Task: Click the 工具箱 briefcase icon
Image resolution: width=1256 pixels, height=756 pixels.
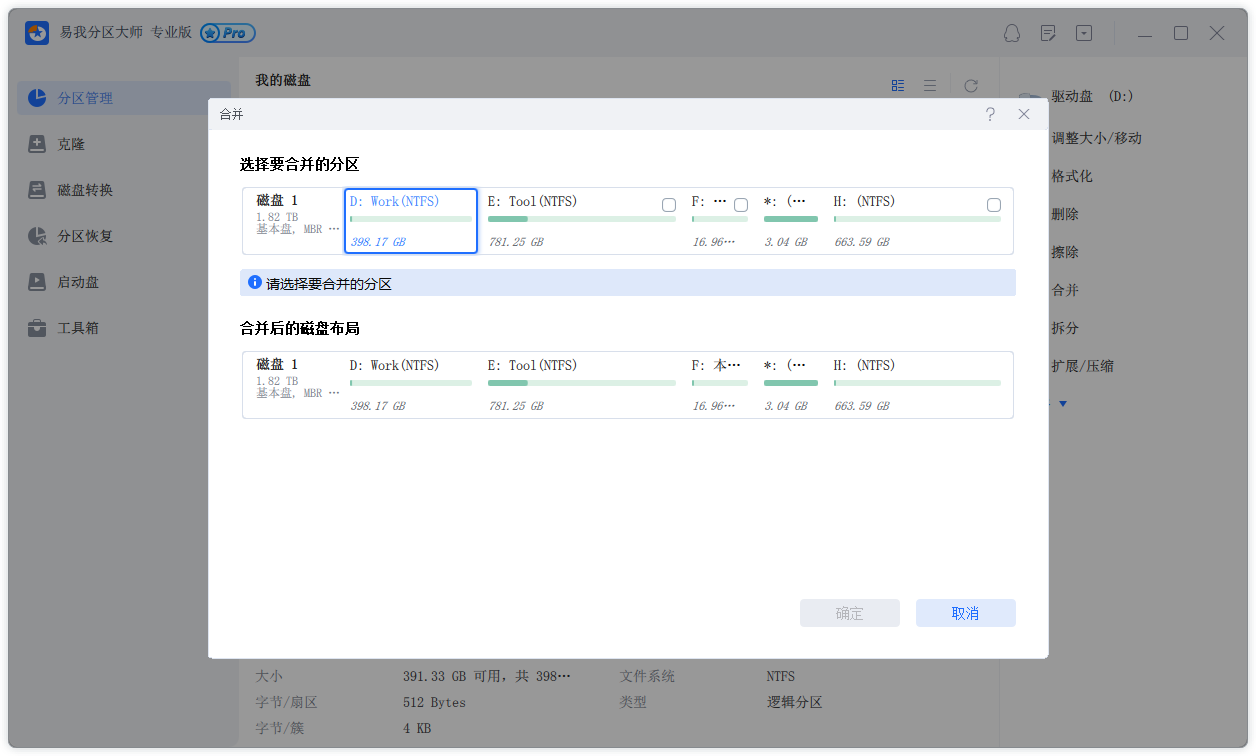Action: (37, 328)
